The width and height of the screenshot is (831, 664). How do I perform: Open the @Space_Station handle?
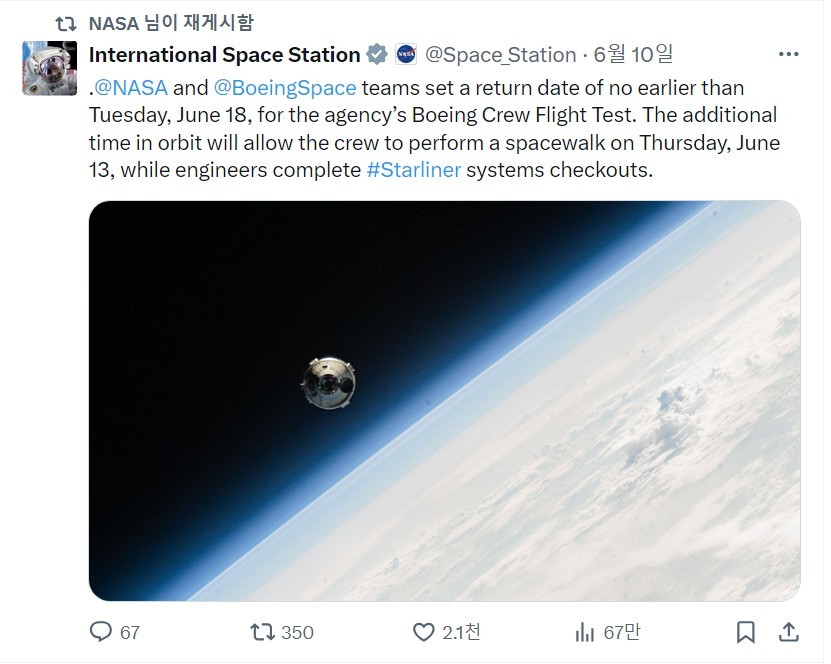coord(500,55)
